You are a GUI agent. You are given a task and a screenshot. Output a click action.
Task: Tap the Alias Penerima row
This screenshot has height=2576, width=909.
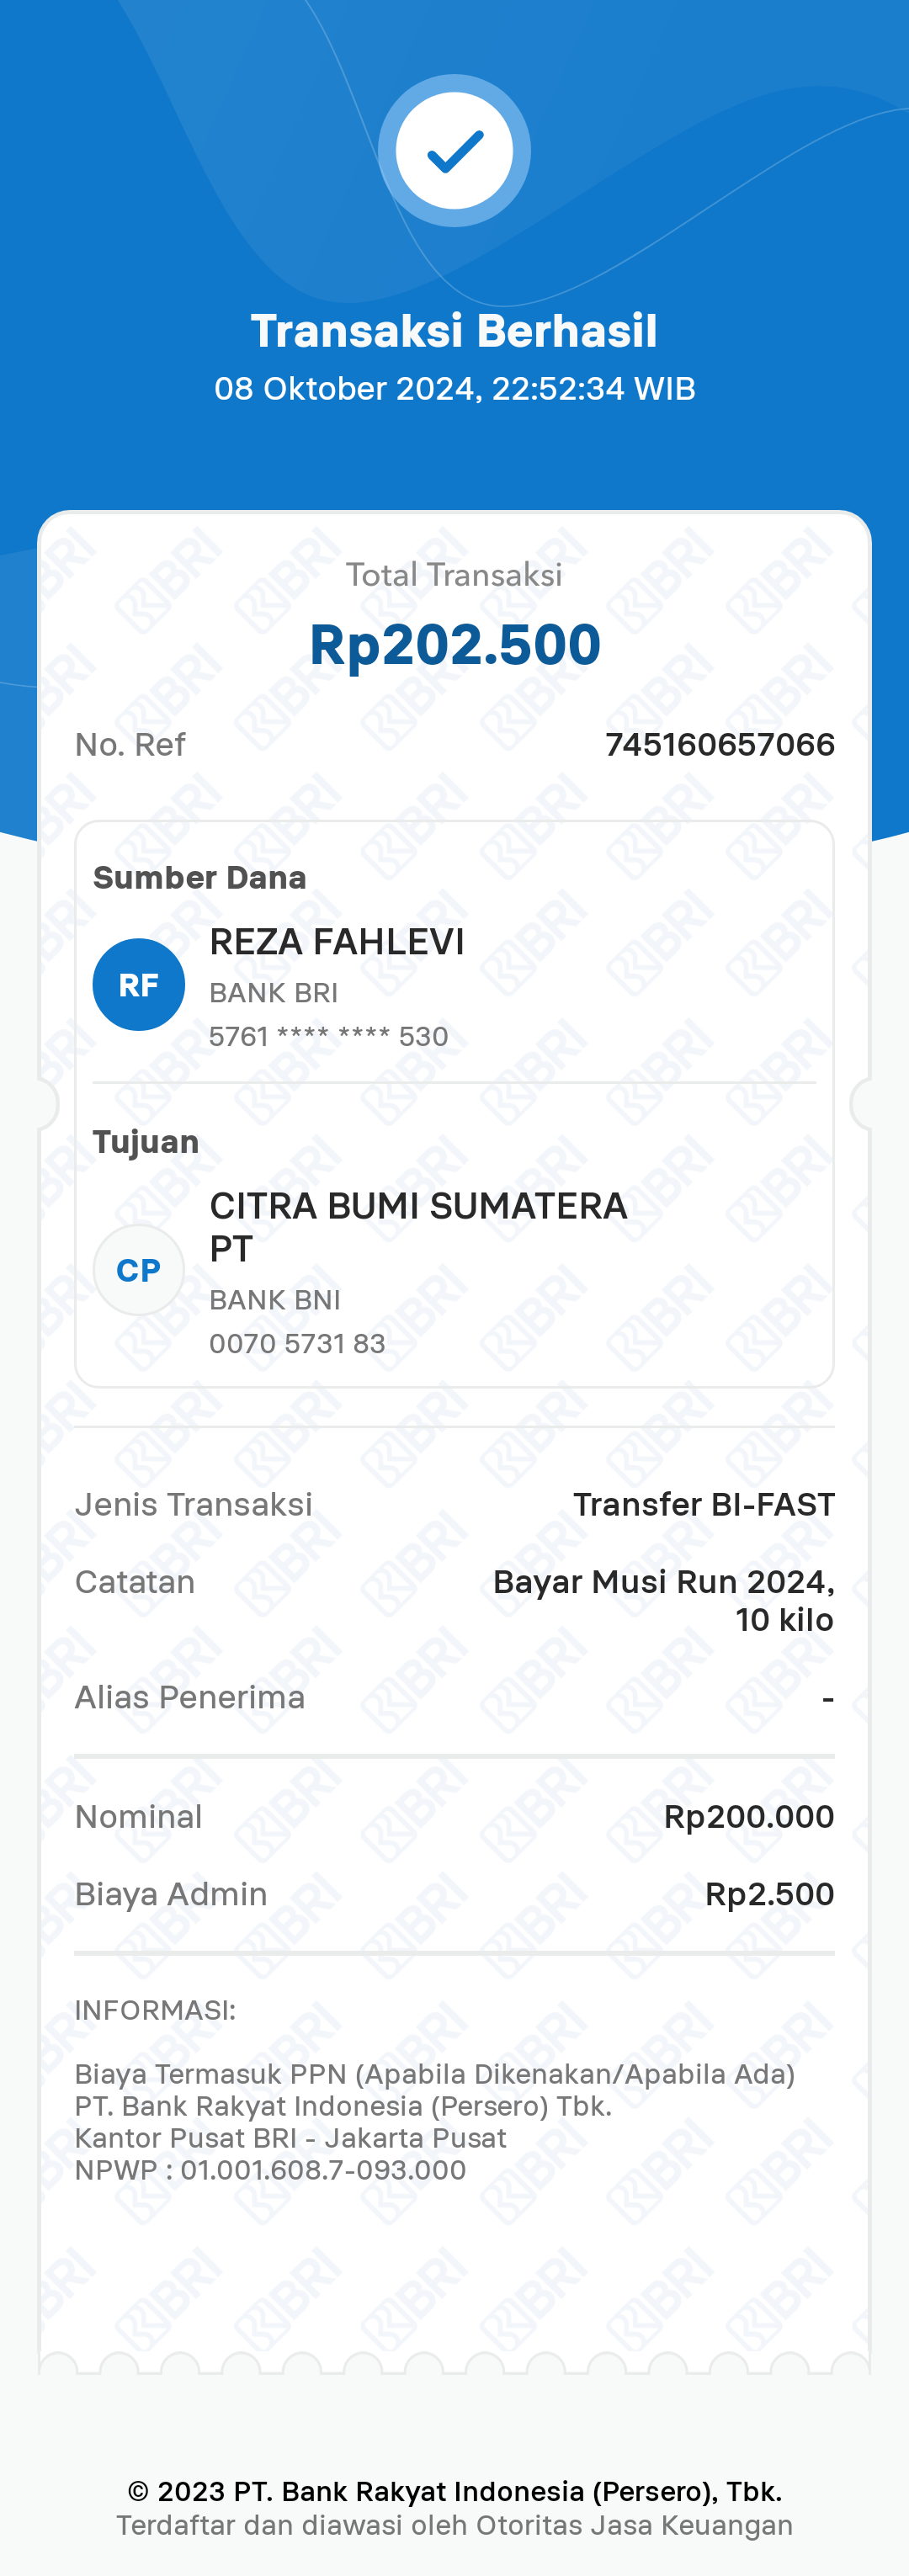pos(454,1698)
